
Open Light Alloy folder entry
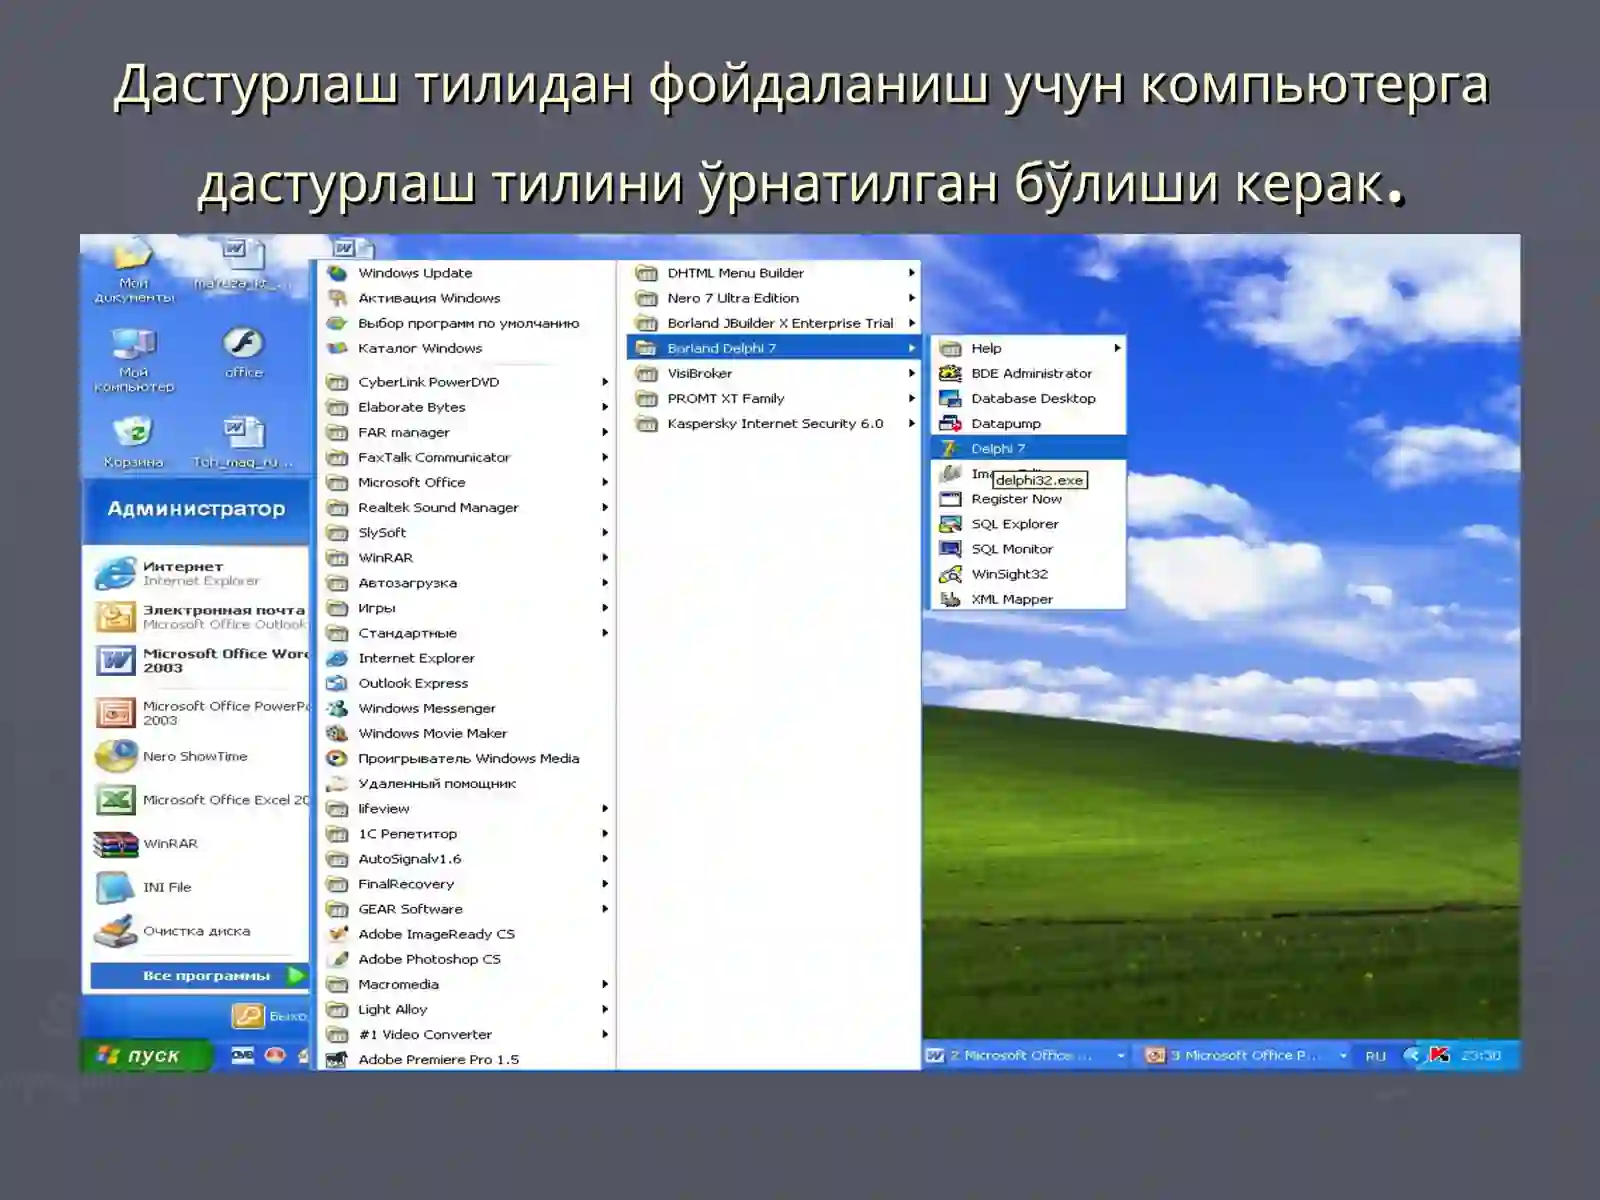[x=465, y=1009]
